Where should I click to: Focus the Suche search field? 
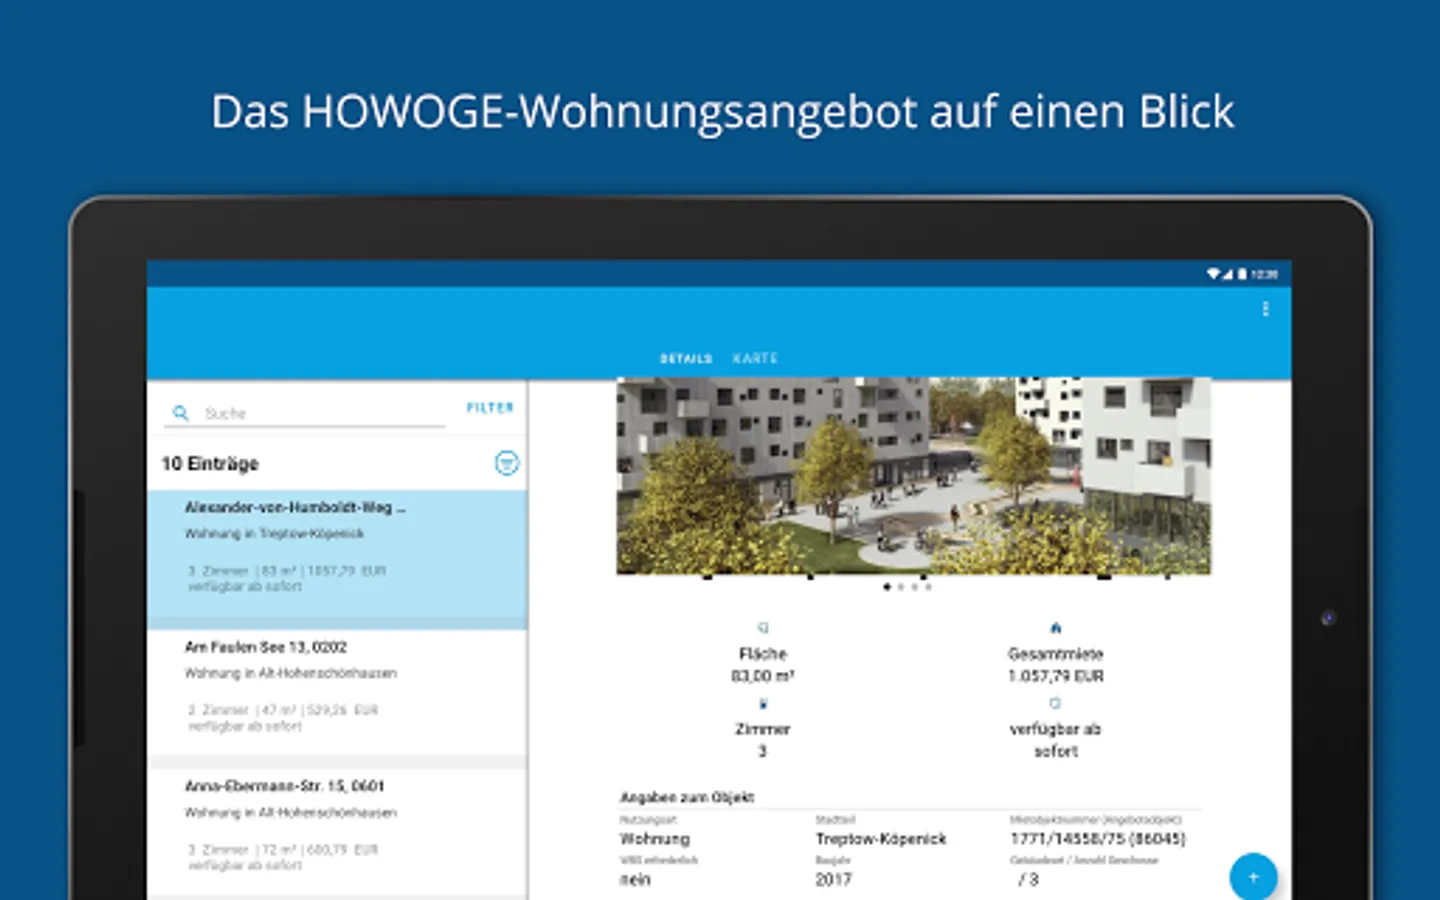pyautogui.click(x=305, y=413)
